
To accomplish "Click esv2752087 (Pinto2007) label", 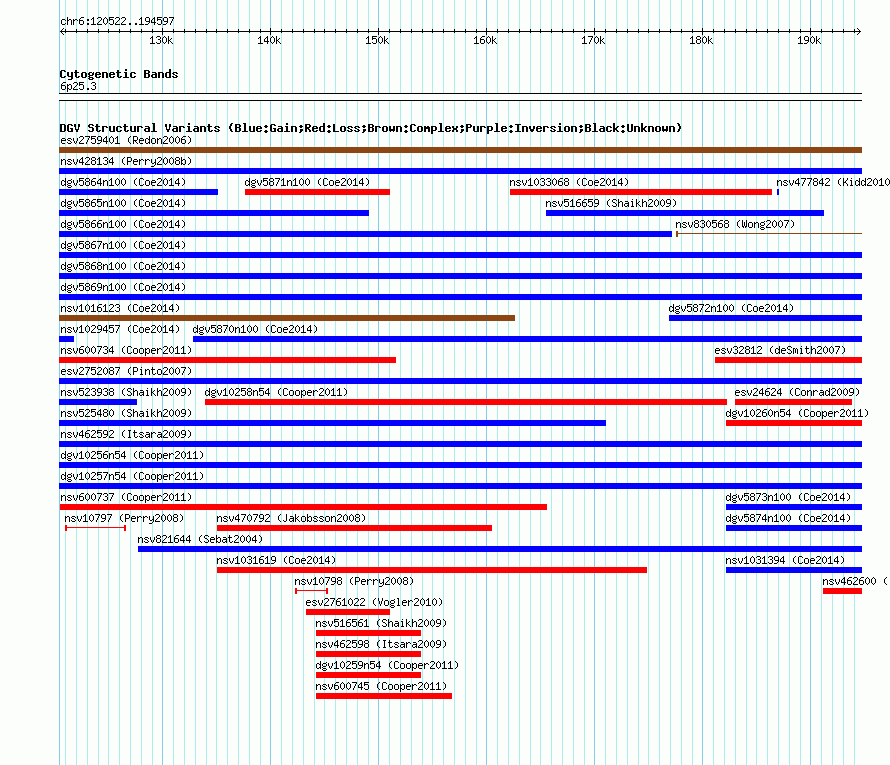I will [x=126, y=371].
